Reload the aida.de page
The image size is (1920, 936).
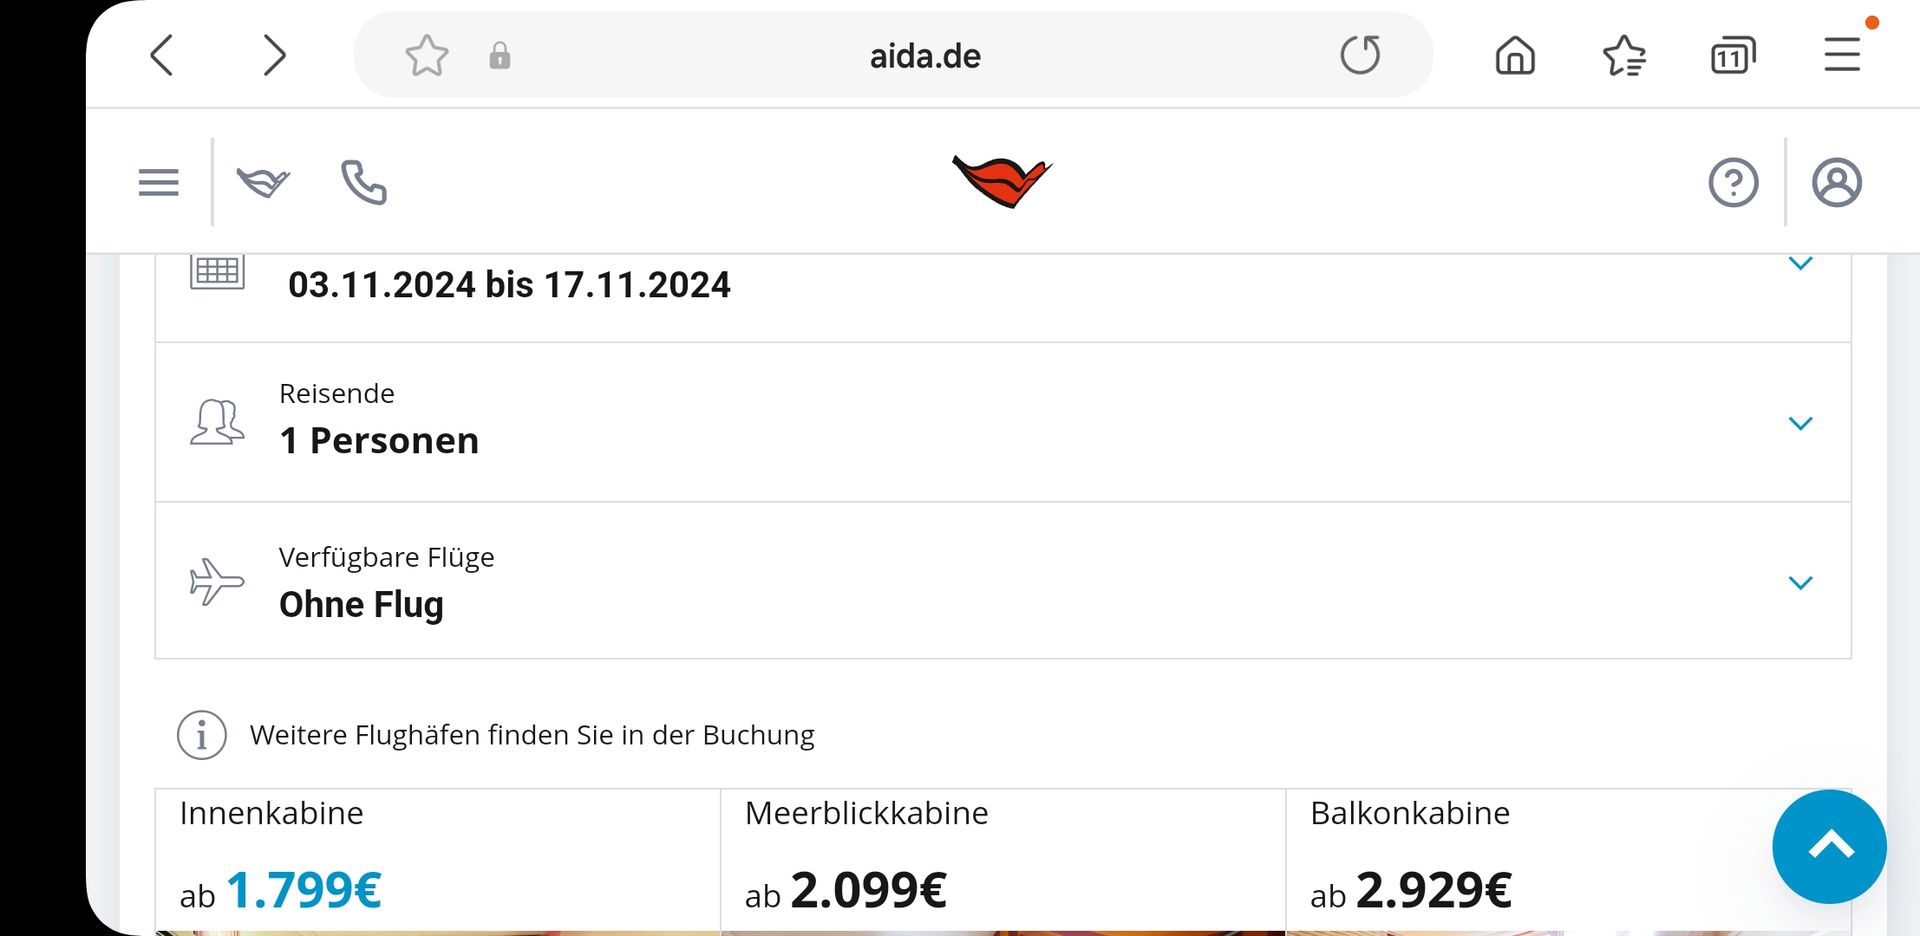click(x=1360, y=55)
